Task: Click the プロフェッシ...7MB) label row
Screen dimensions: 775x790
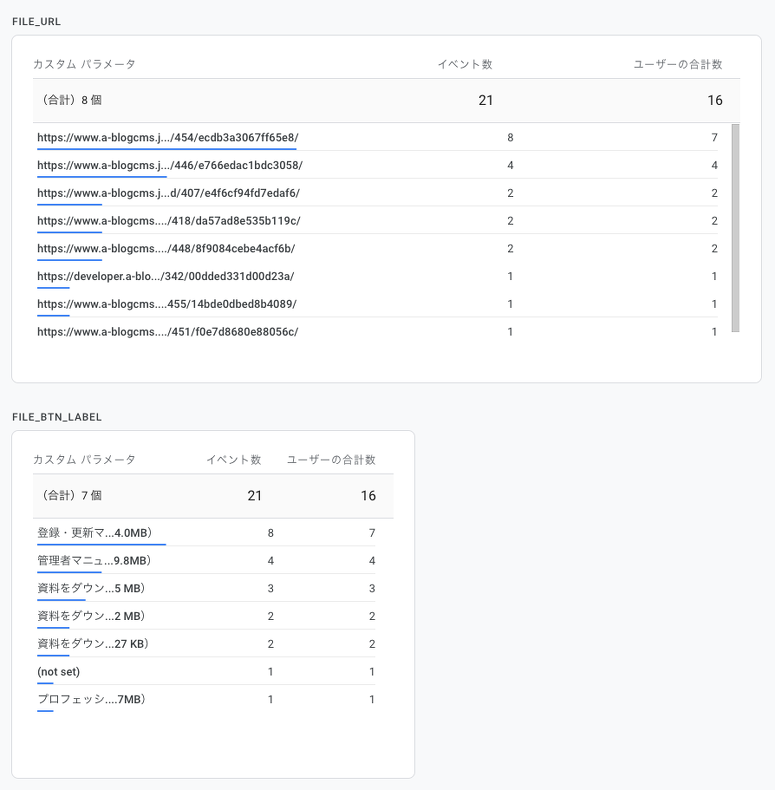Action: 91,700
